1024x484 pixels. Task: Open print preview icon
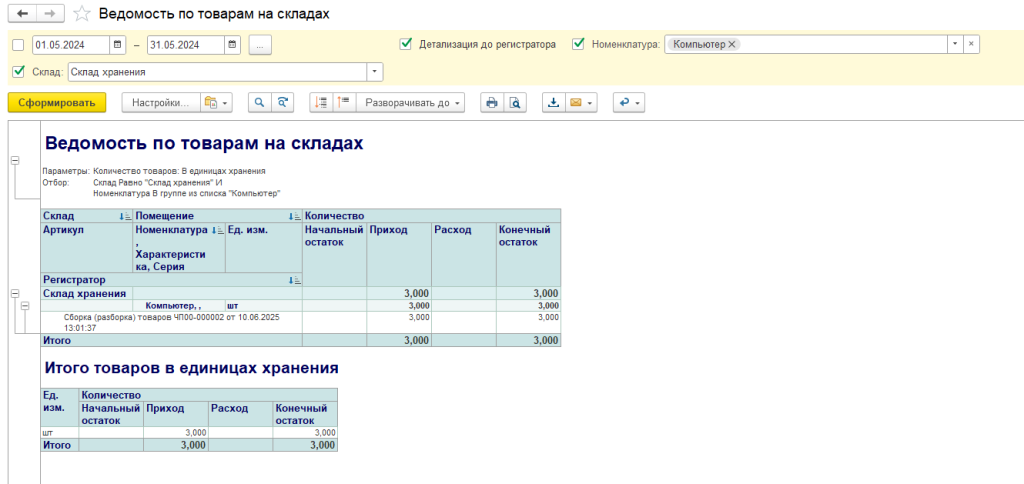click(515, 102)
